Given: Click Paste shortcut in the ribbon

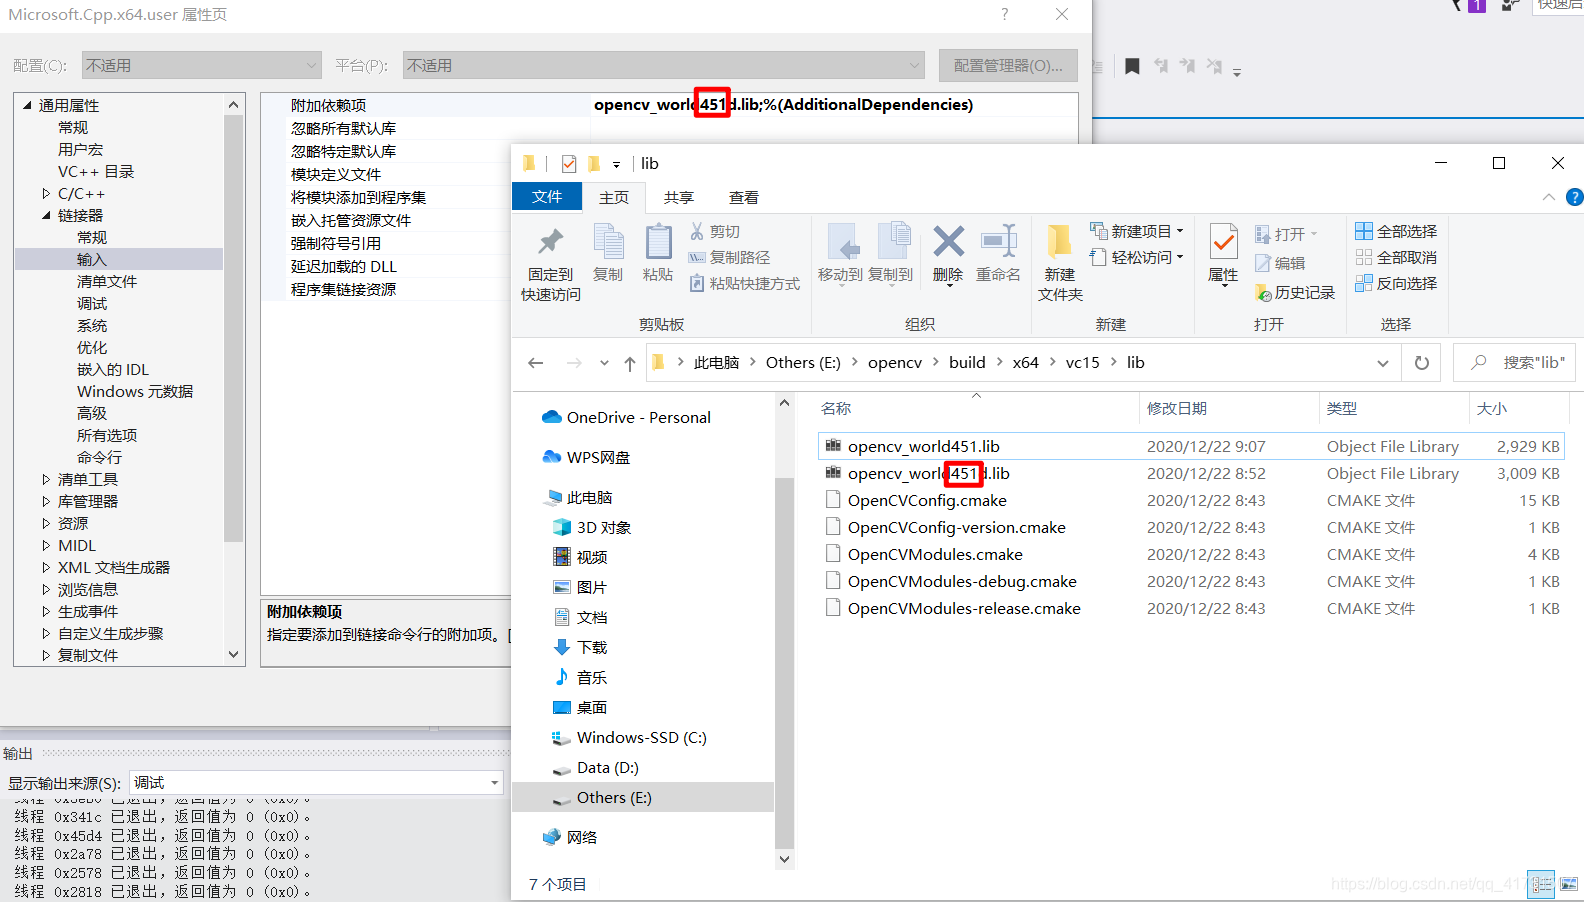Looking at the screenshot, I should (x=745, y=283).
